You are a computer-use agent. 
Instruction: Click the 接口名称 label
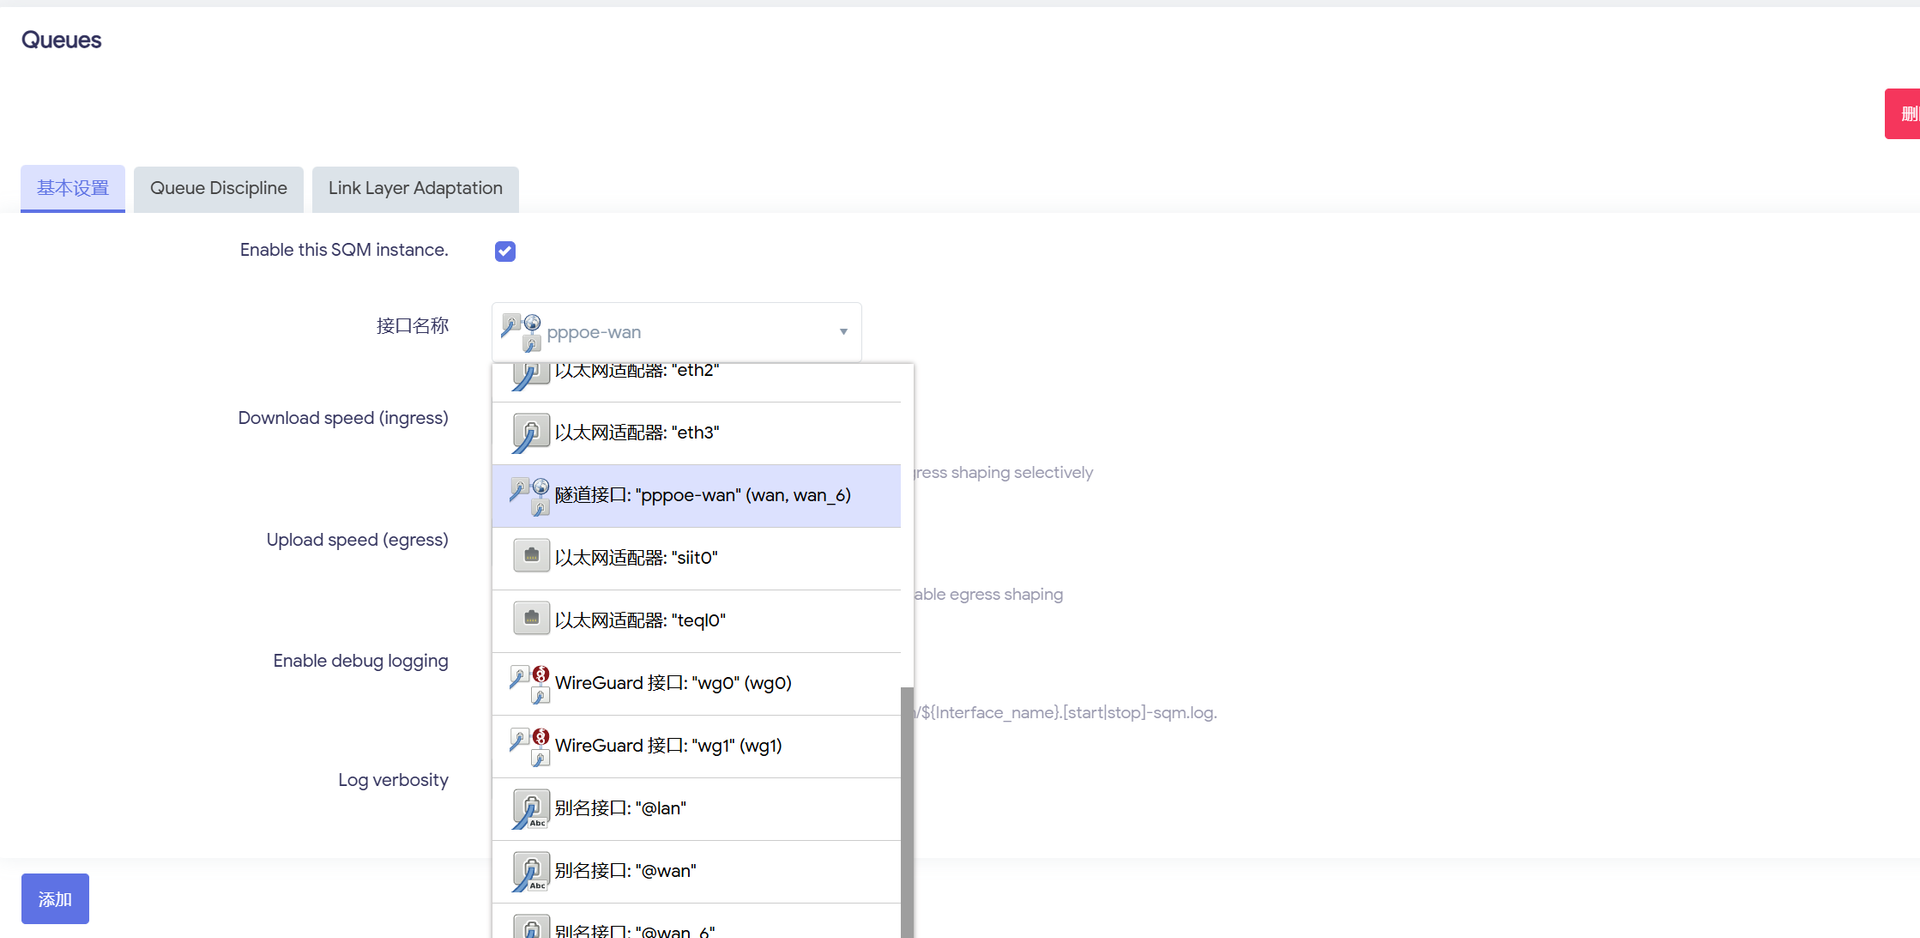click(412, 326)
